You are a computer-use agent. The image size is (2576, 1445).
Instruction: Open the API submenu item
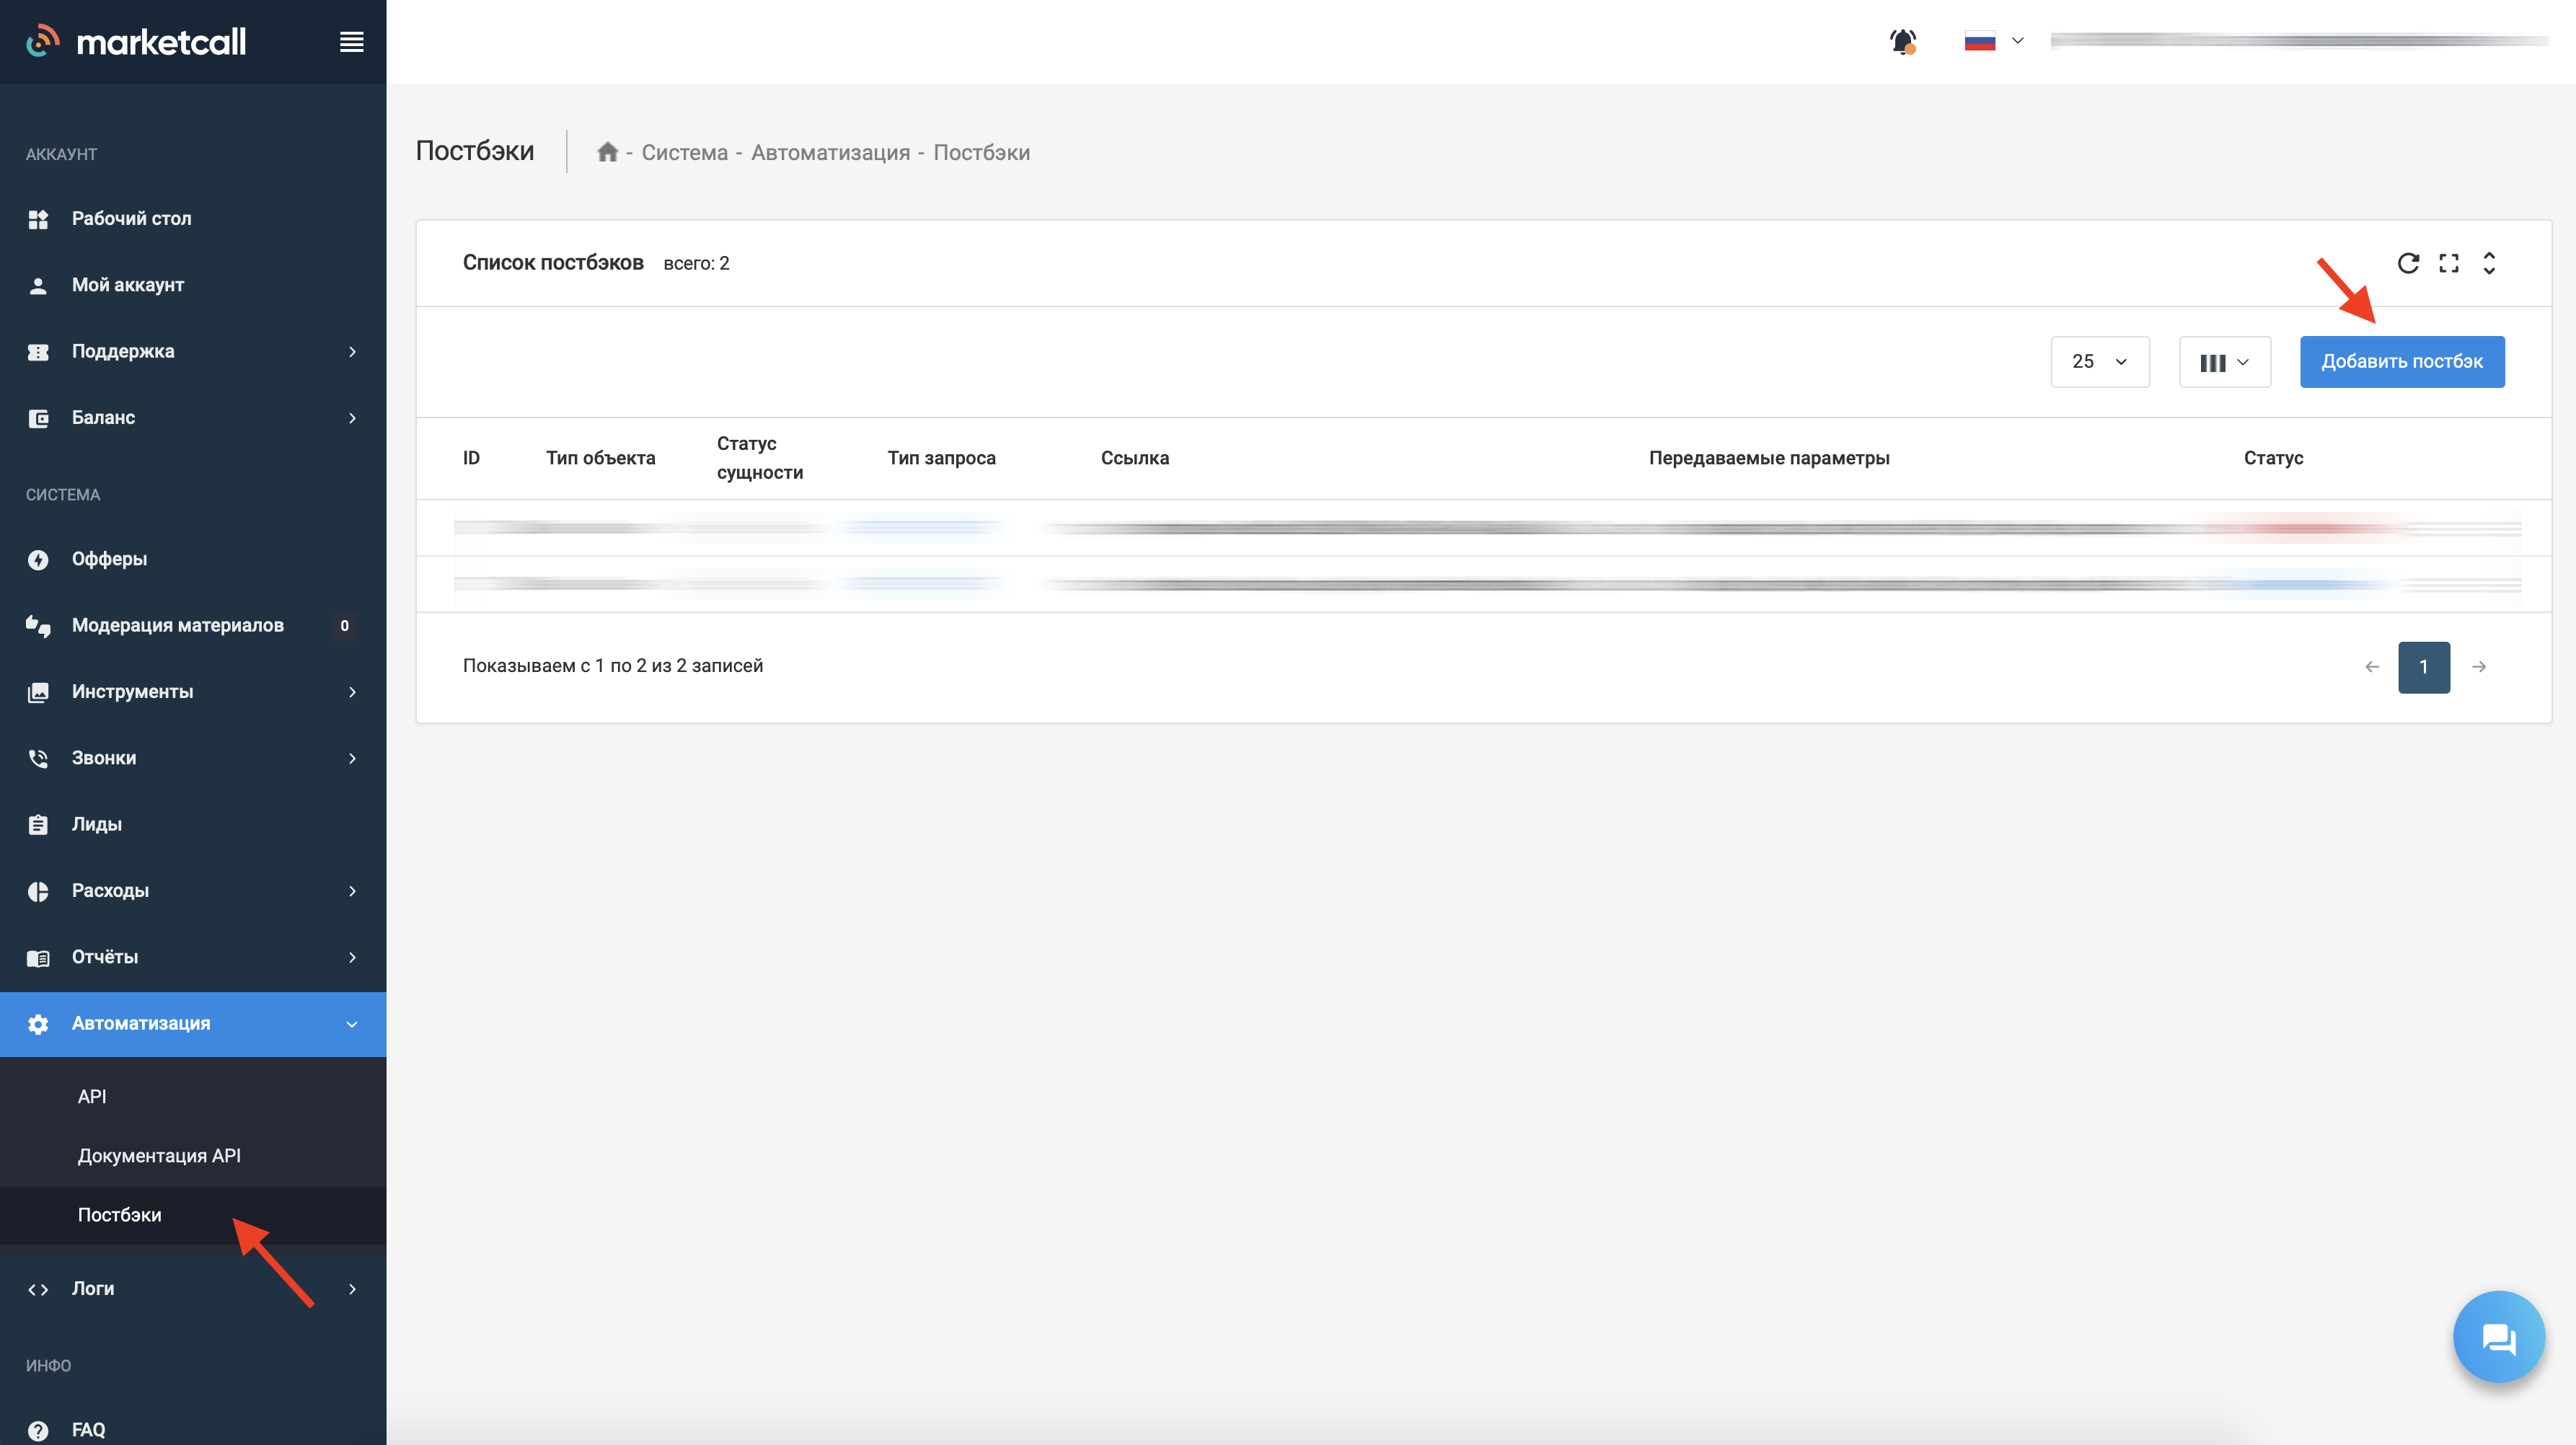tap(92, 1097)
